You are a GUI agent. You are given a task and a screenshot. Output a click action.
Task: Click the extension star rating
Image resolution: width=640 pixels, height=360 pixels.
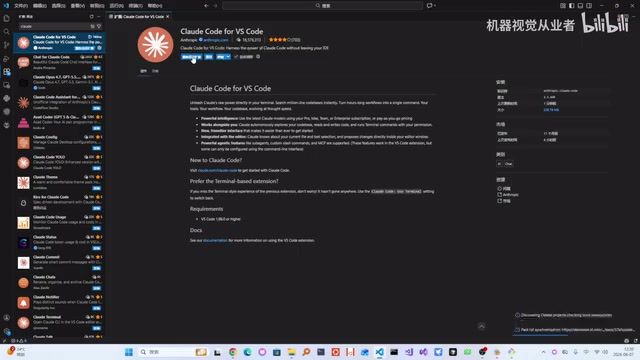click(x=284, y=40)
